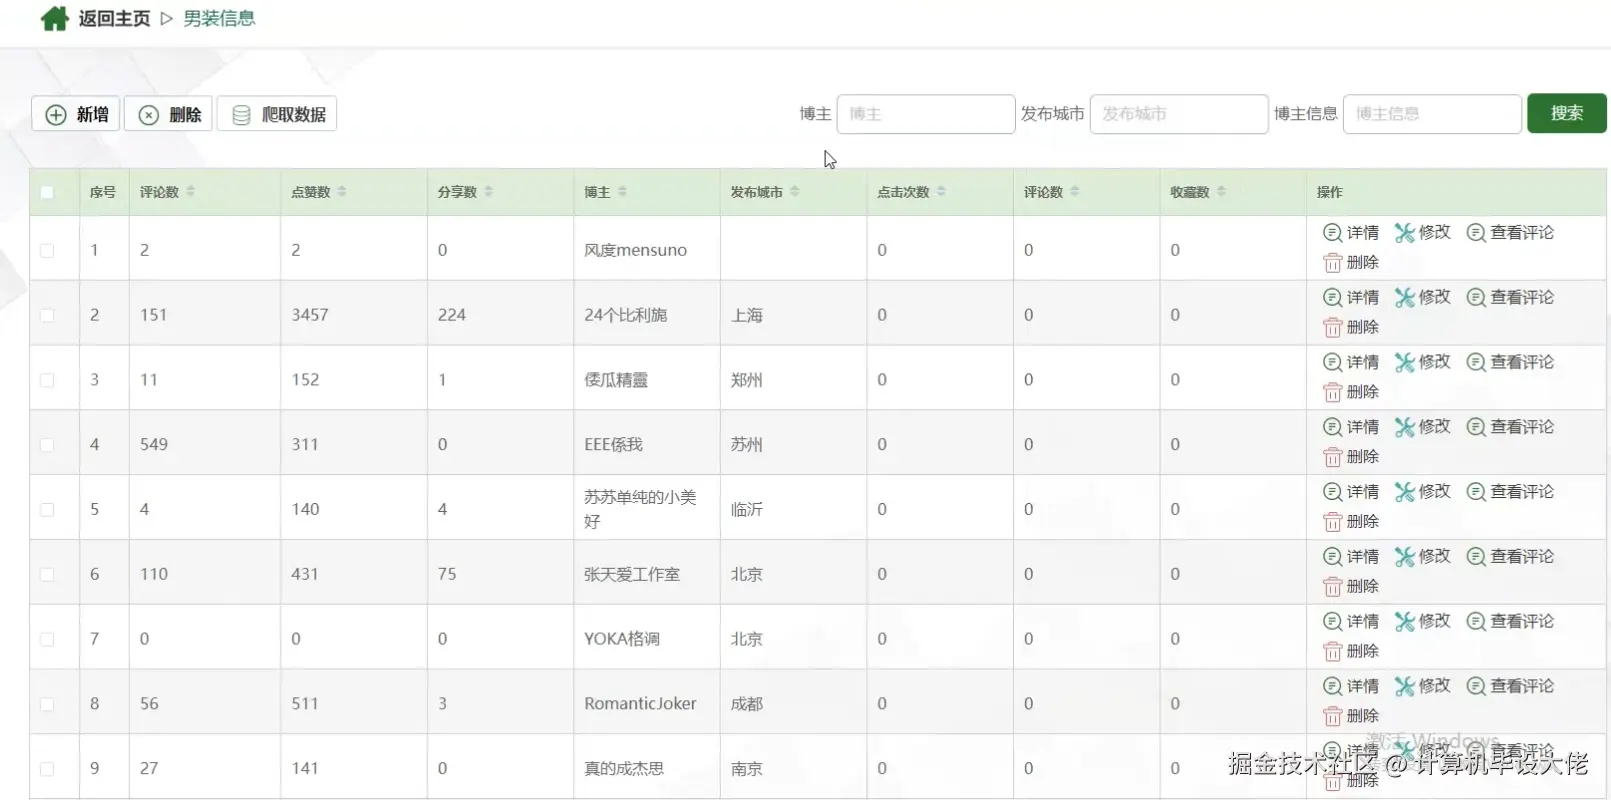
Task: Click the toolbar 删除 button
Action: (169, 114)
